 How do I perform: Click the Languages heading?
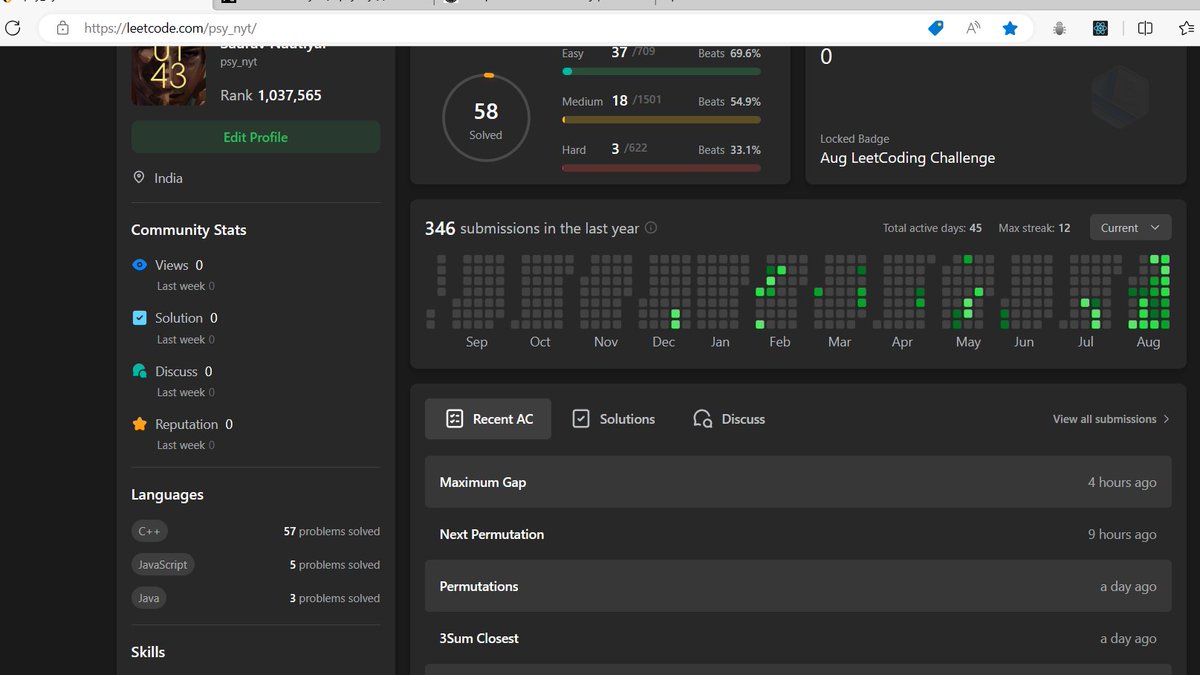point(167,495)
